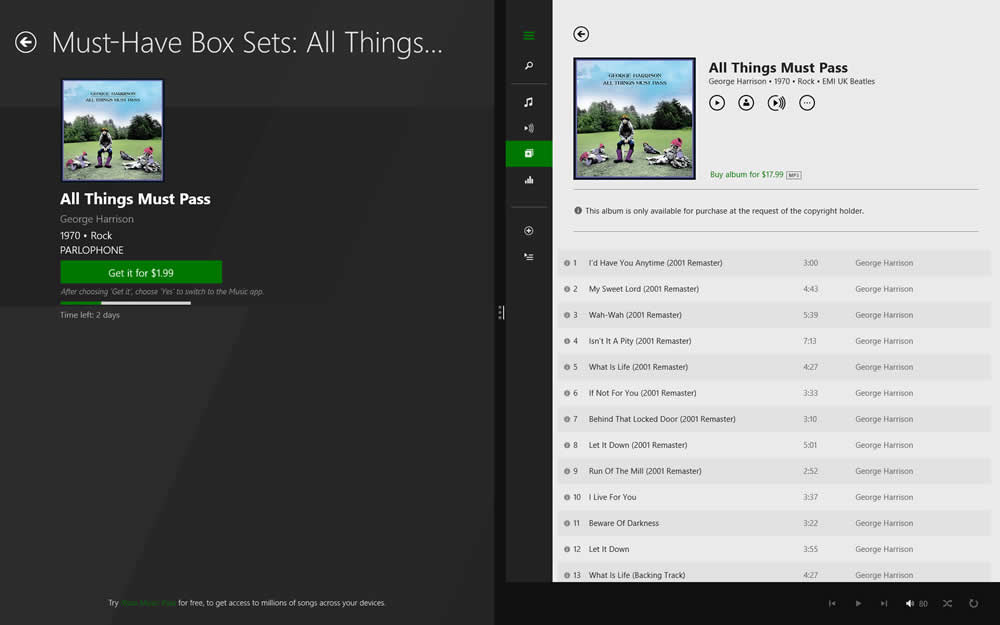This screenshot has height=625, width=1000.
Task: Select the highlighted Explore sidebar icon
Action: pos(529,154)
